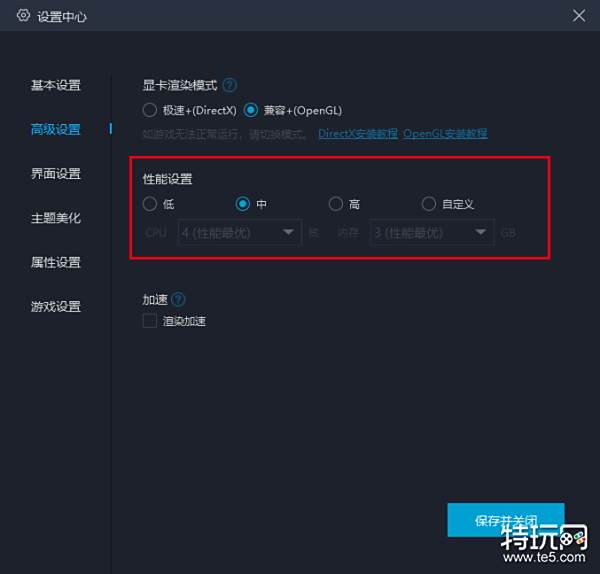This screenshot has height=574, width=600.
Task: Click the help icon next to 加速
Action: click(x=178, y=299)
